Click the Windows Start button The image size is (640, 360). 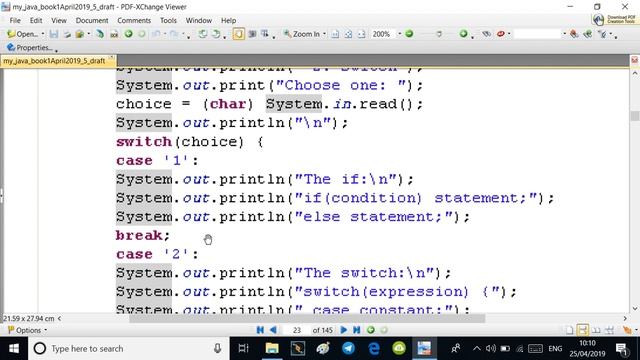[14, 349]
